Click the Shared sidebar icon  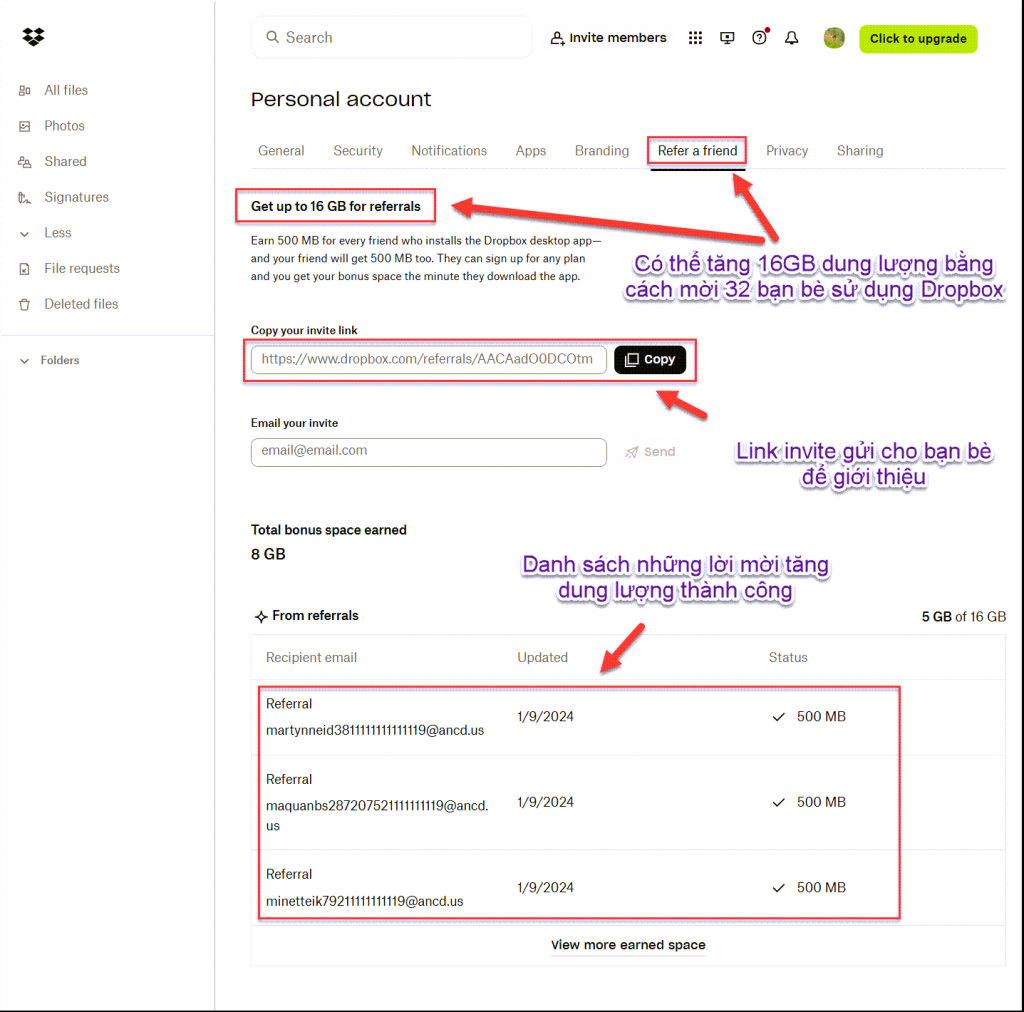[x=25, y=162]
